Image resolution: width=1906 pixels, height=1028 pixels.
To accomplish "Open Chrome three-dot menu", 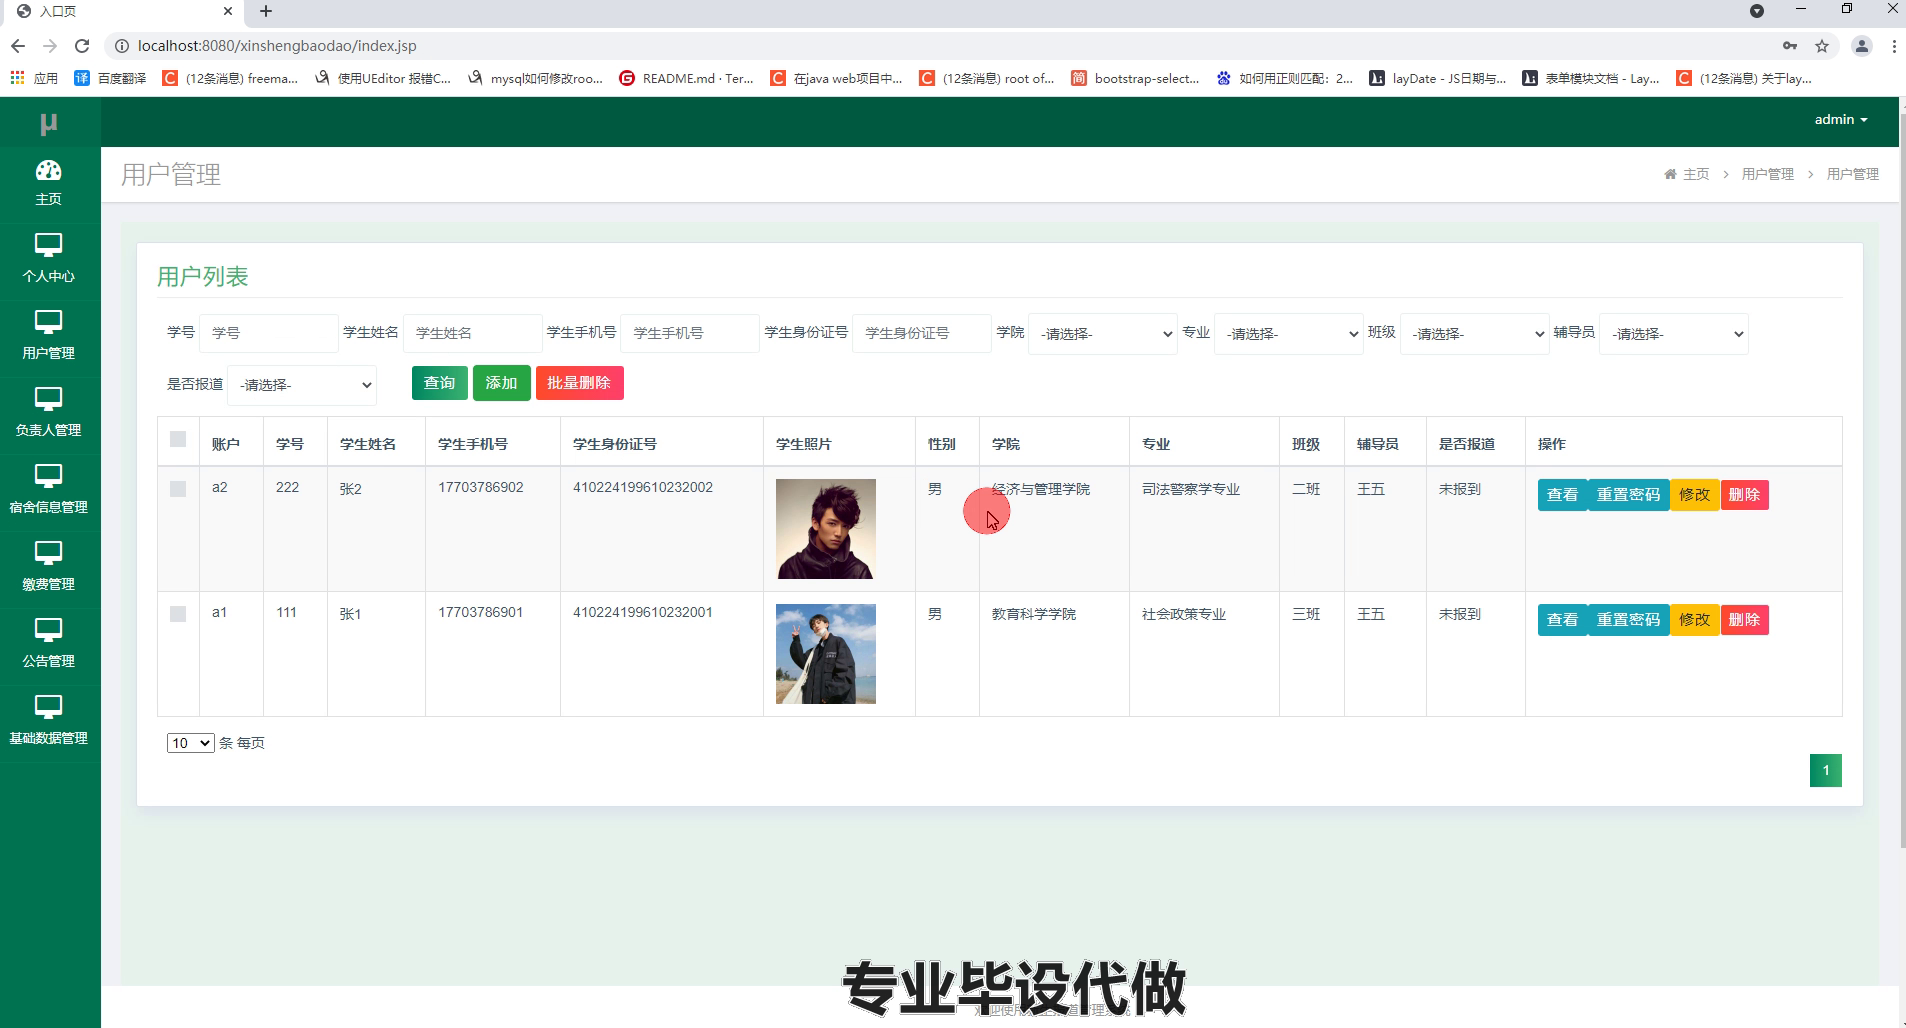I will point(1894,46).
